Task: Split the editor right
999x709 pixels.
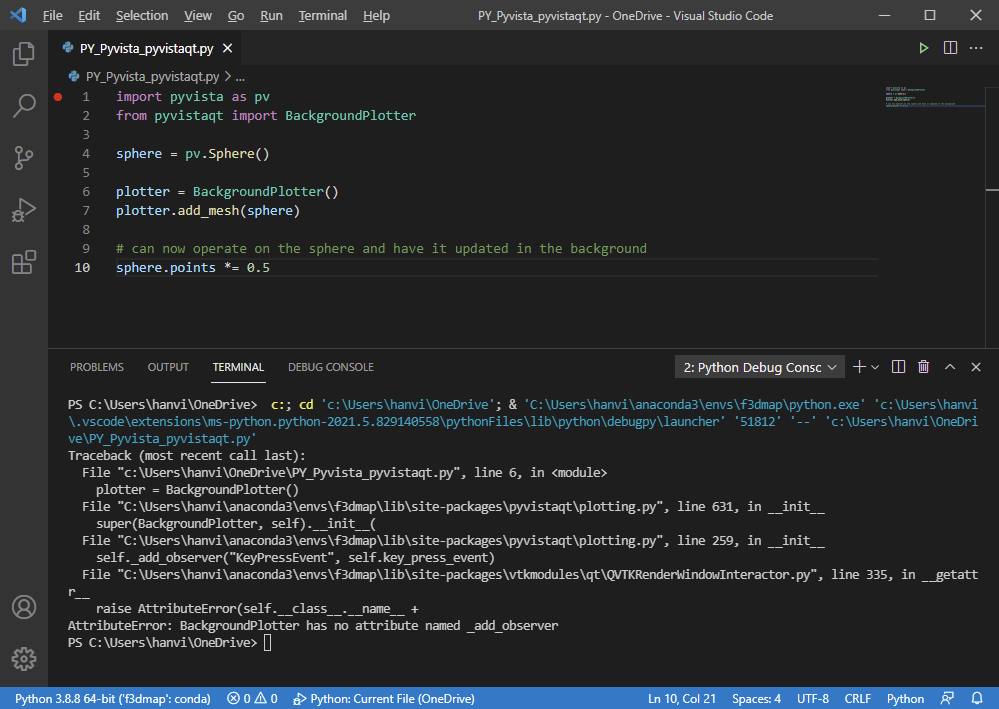Action: pyautogui.click(x=950, y=48)
